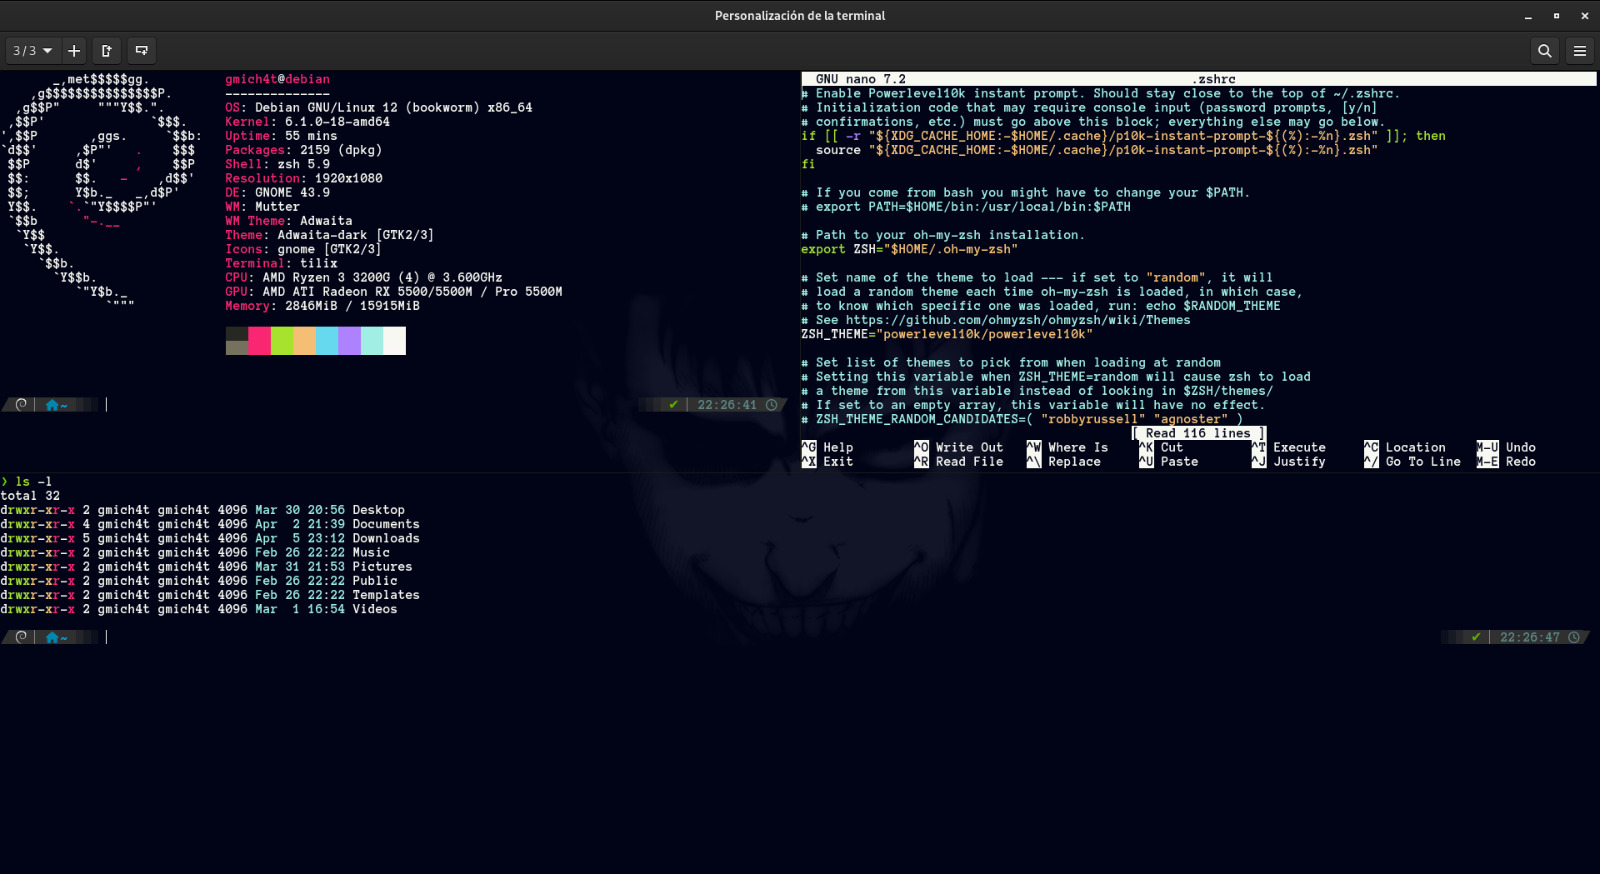
Task: Click the ^J key for Justify
Action: pos(1259,461)
